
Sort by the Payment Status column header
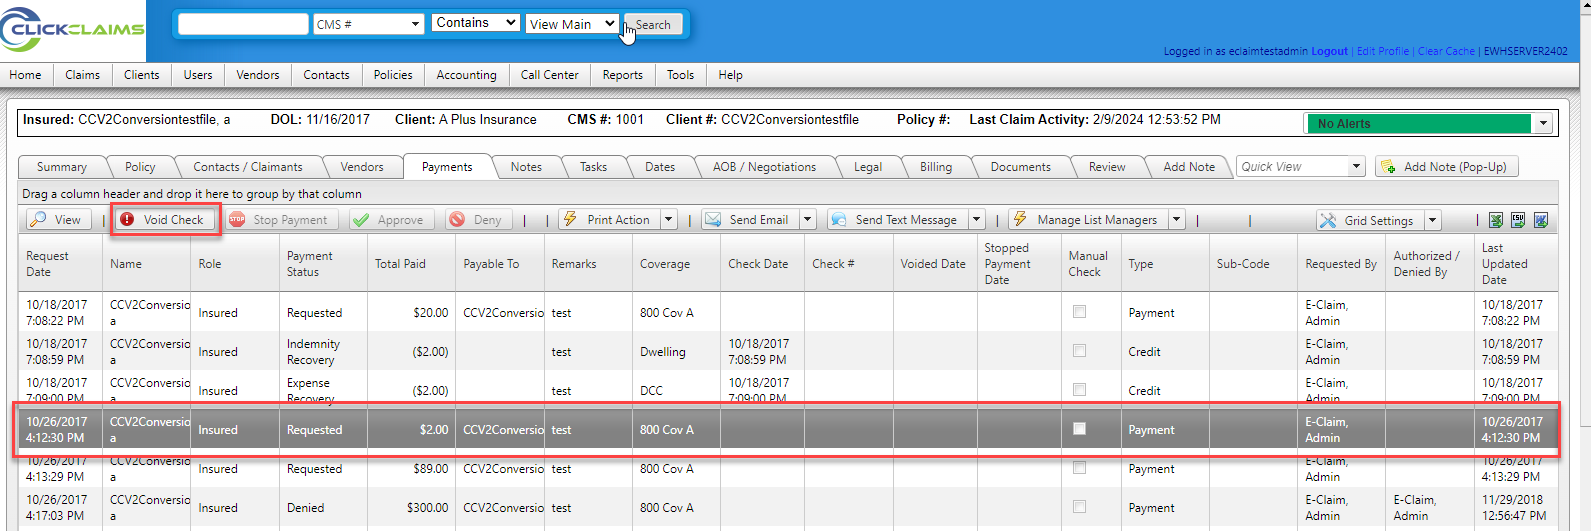pos(322,264)
